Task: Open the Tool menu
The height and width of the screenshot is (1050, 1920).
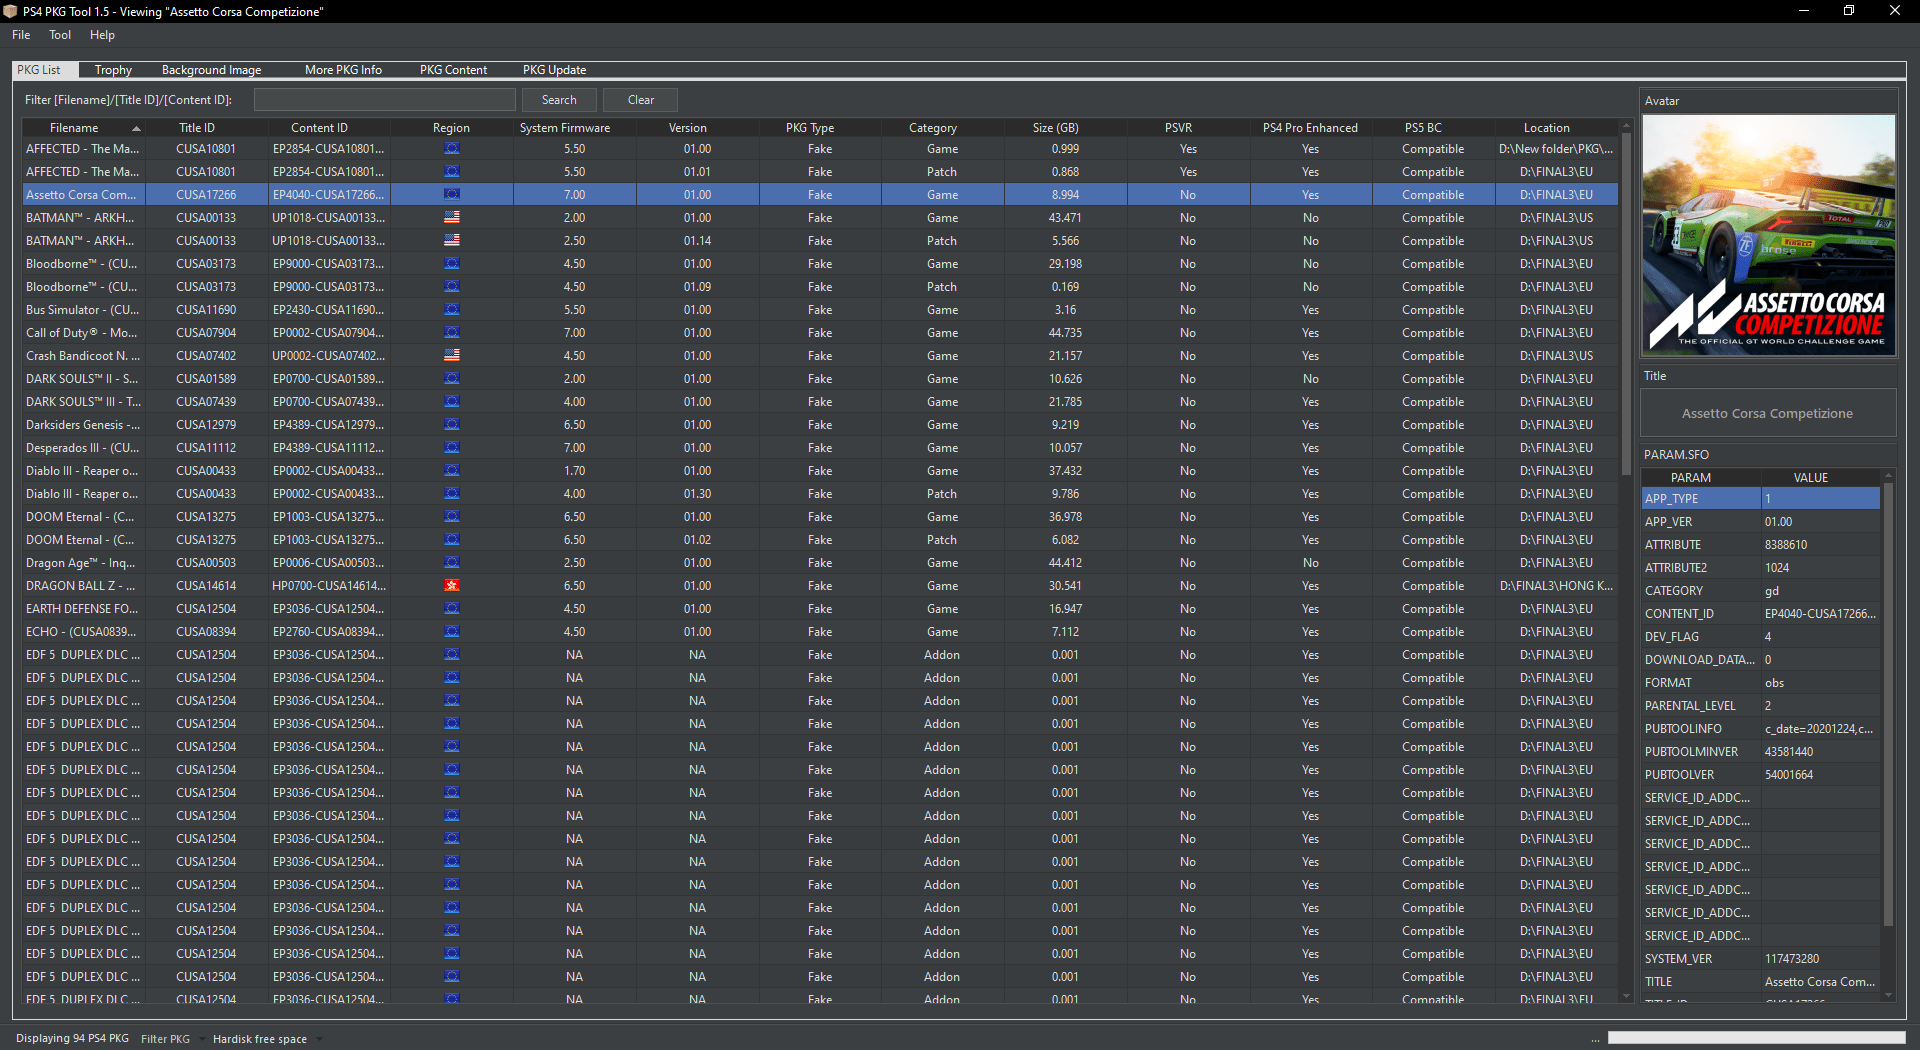Action: 59,34
